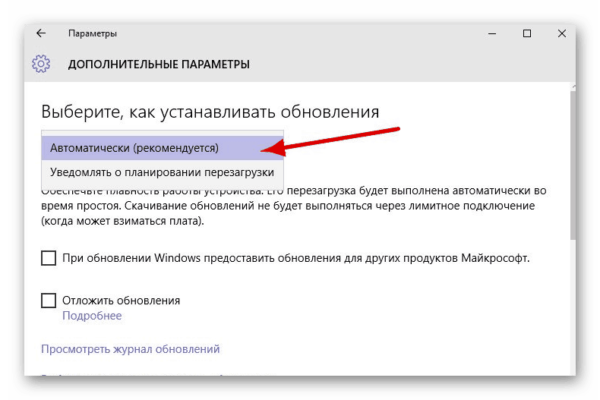Go back using the arrow icon
This screenshot has width=600, height=400.
coord(41,33)
